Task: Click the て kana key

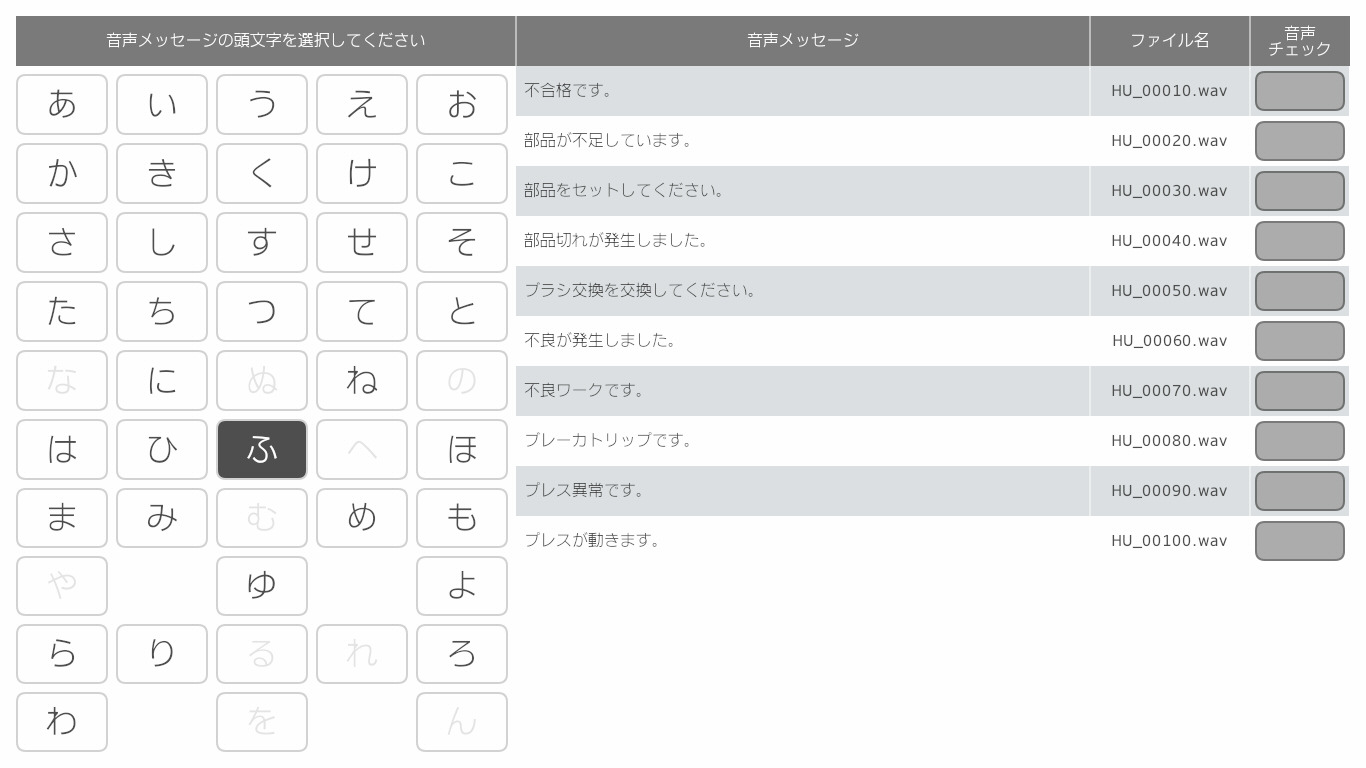Action: (362, 311)
